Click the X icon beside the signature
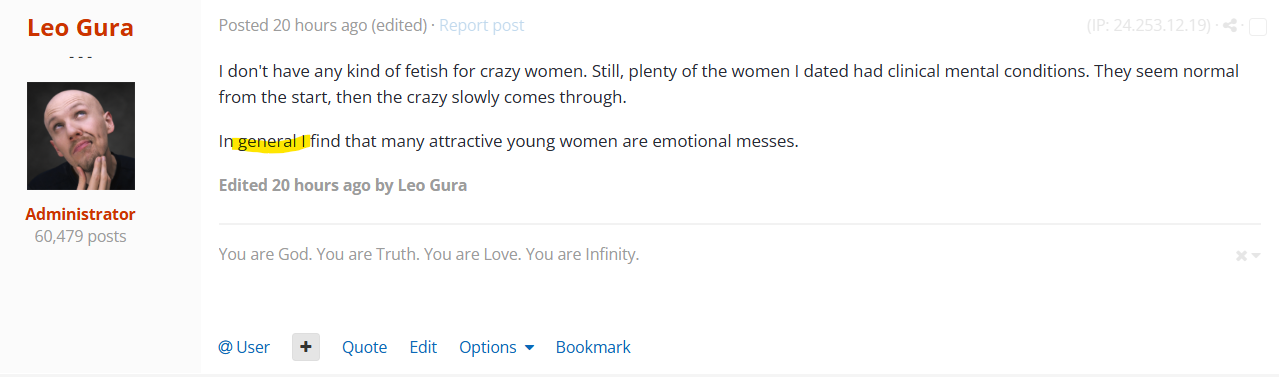The image size is (1279, 377). pyautogui.click(x=1241, y=256)
